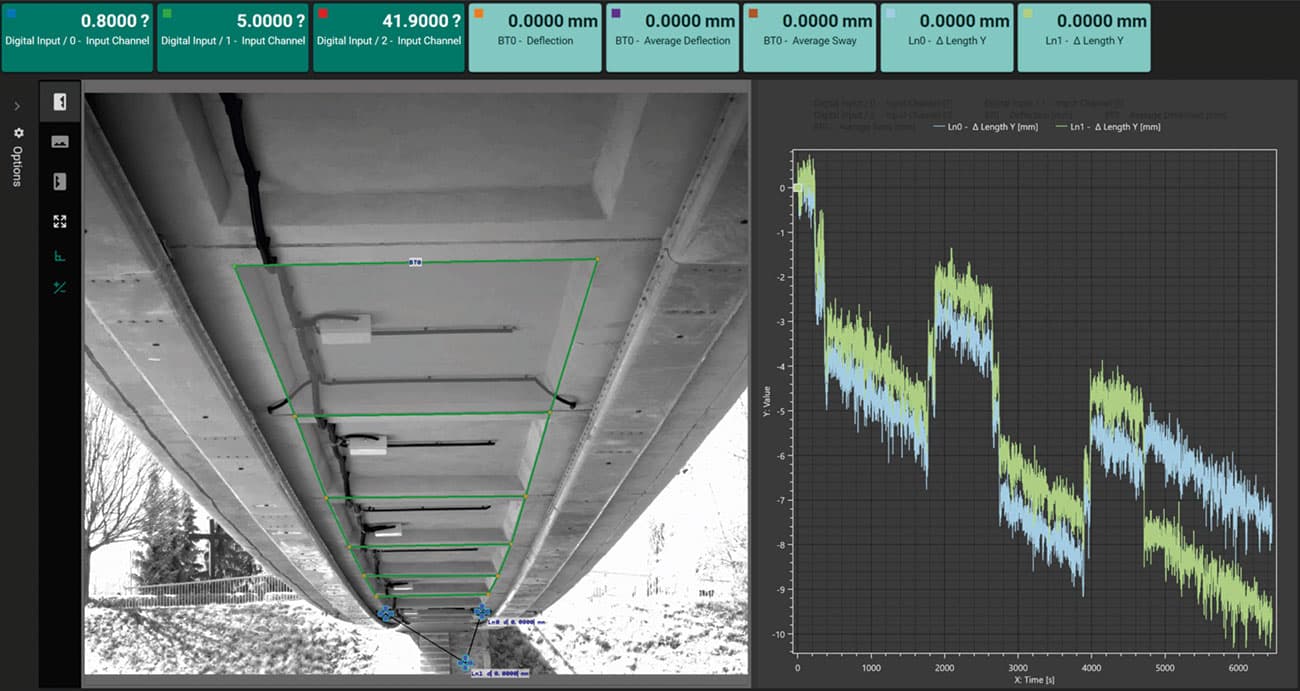Image resolution: width=1300 pixels, height=691 pixels.
Task: Select the BT0 - Average Deflection tile
Action: 672,38
